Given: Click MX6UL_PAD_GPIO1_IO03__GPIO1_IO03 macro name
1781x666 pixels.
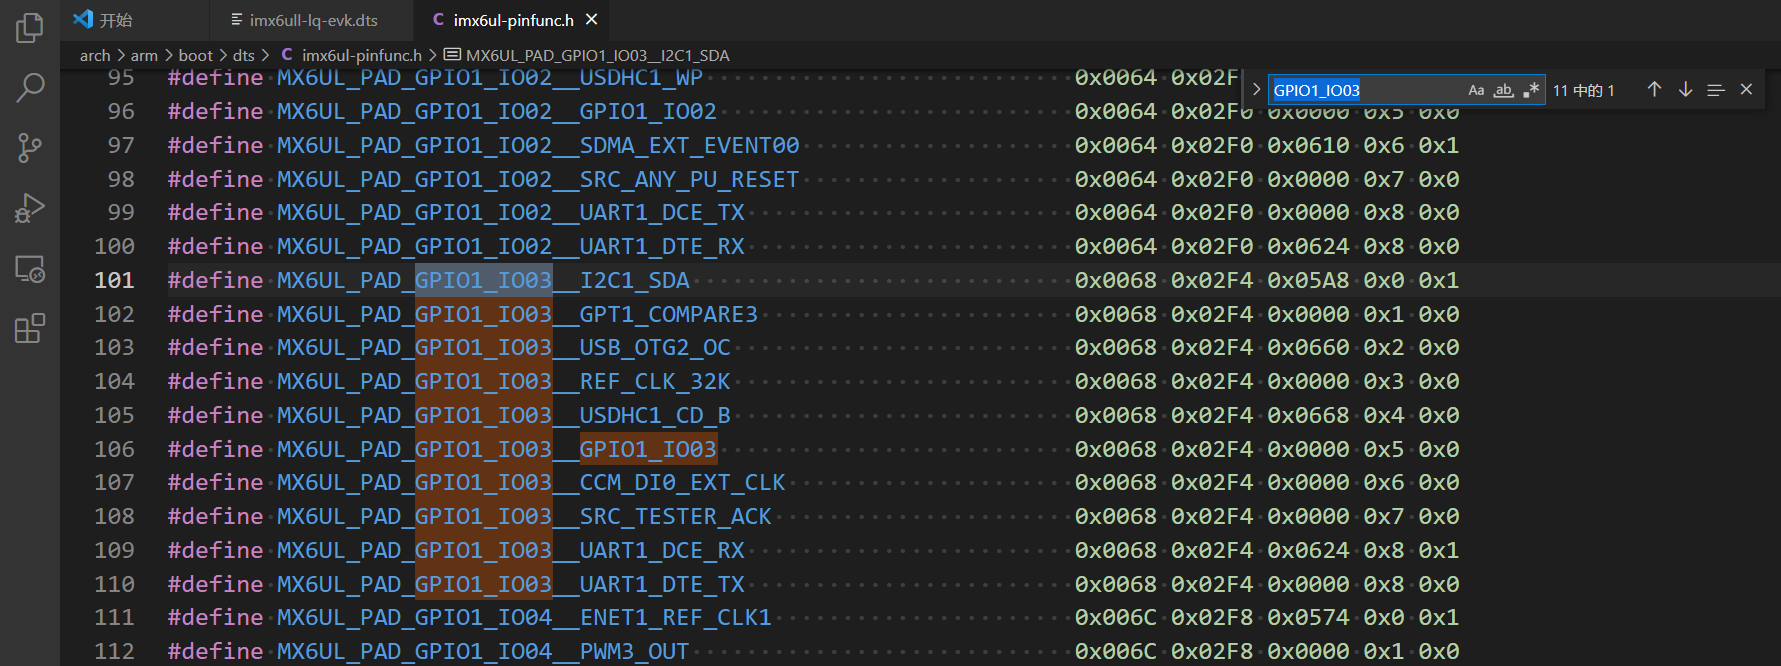Looking at the screenshot, I should point(497,449).
